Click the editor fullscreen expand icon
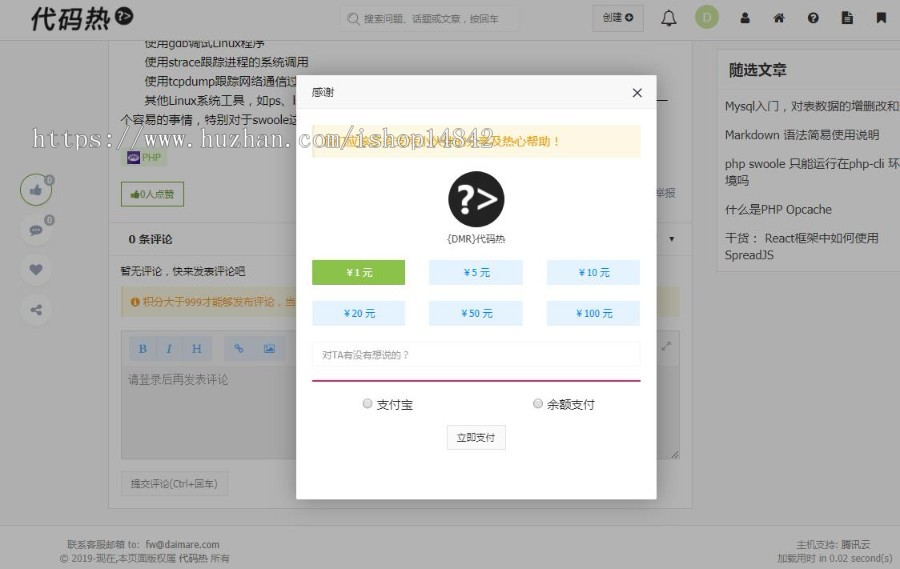This screenshot has height=569, width=900. [x=666, y=346]
